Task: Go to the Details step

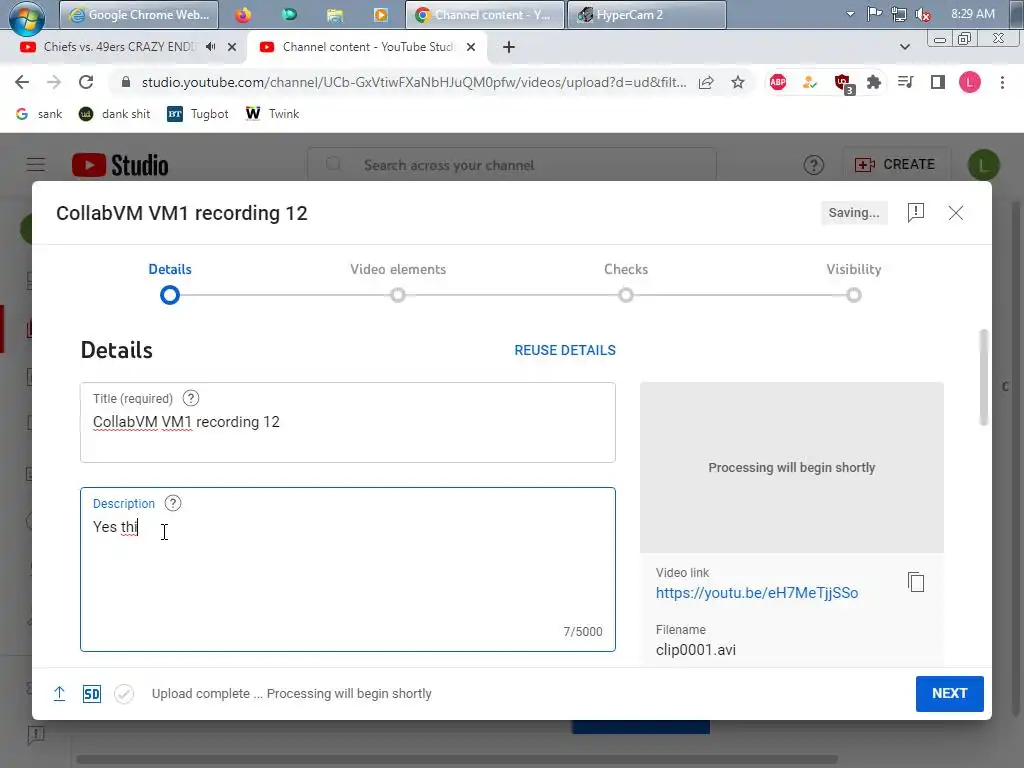Action: click(x=170, y=283)
